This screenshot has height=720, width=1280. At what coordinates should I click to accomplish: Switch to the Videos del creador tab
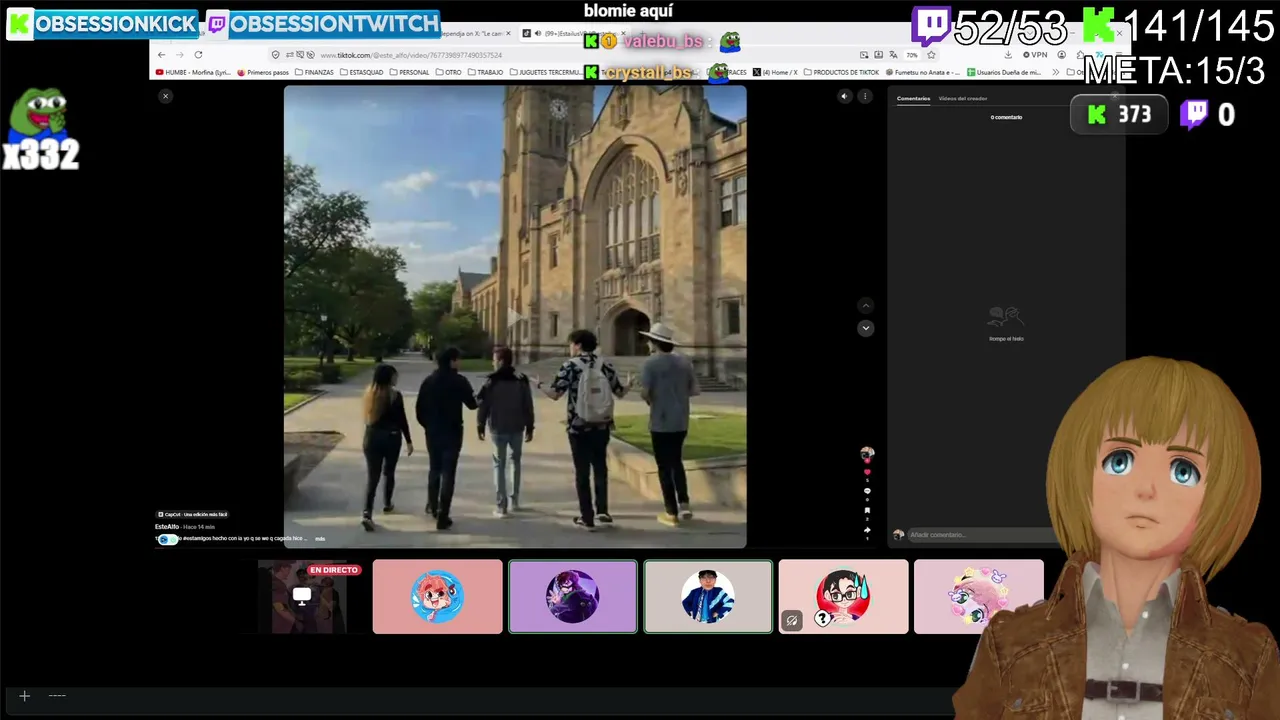coord(963,98)
